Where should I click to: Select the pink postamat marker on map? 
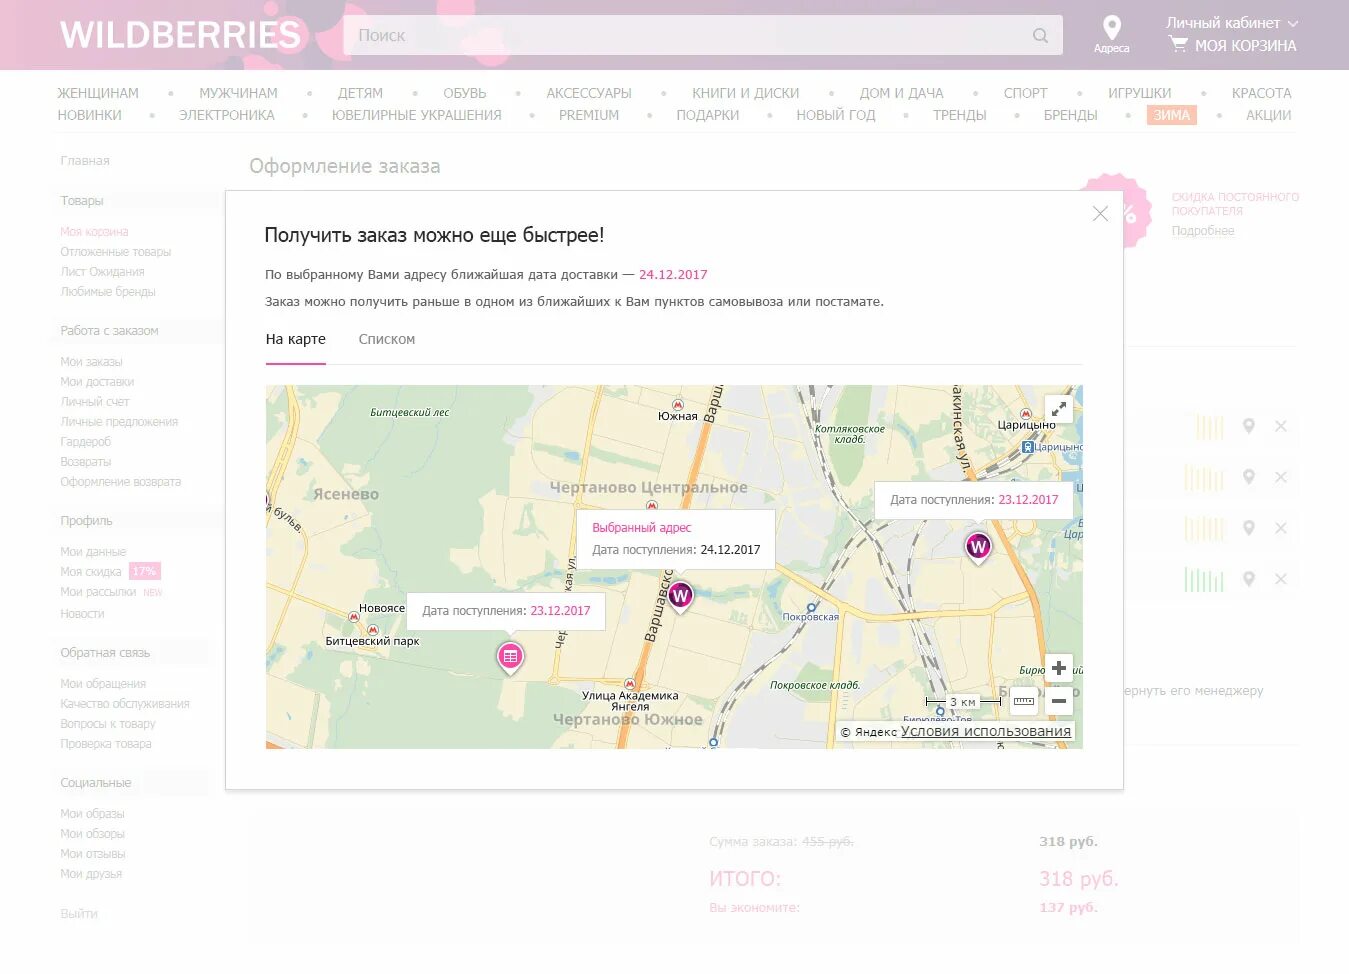point(510,657)
